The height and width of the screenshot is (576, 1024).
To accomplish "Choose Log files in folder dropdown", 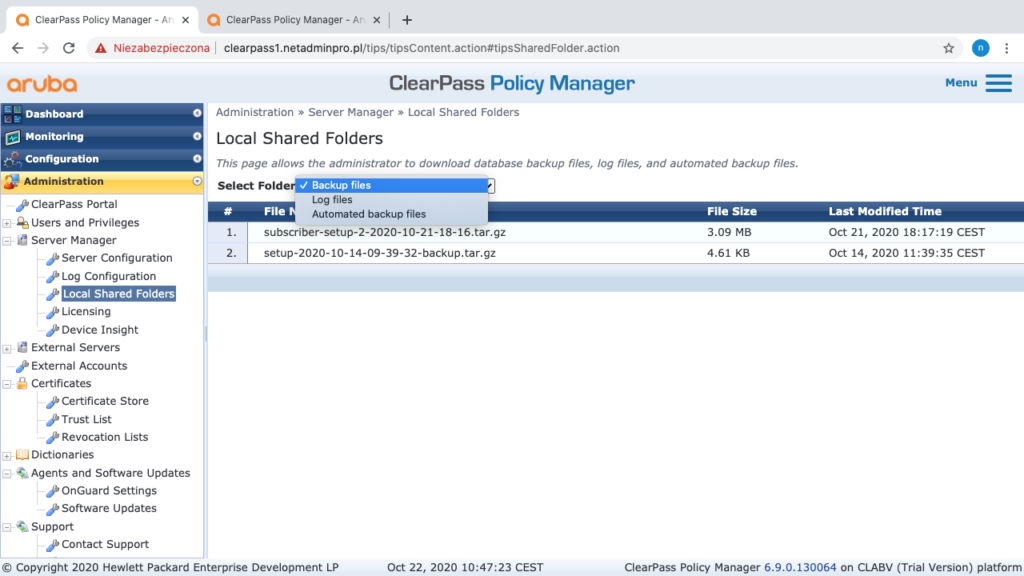I will click(x=332, y=200).
